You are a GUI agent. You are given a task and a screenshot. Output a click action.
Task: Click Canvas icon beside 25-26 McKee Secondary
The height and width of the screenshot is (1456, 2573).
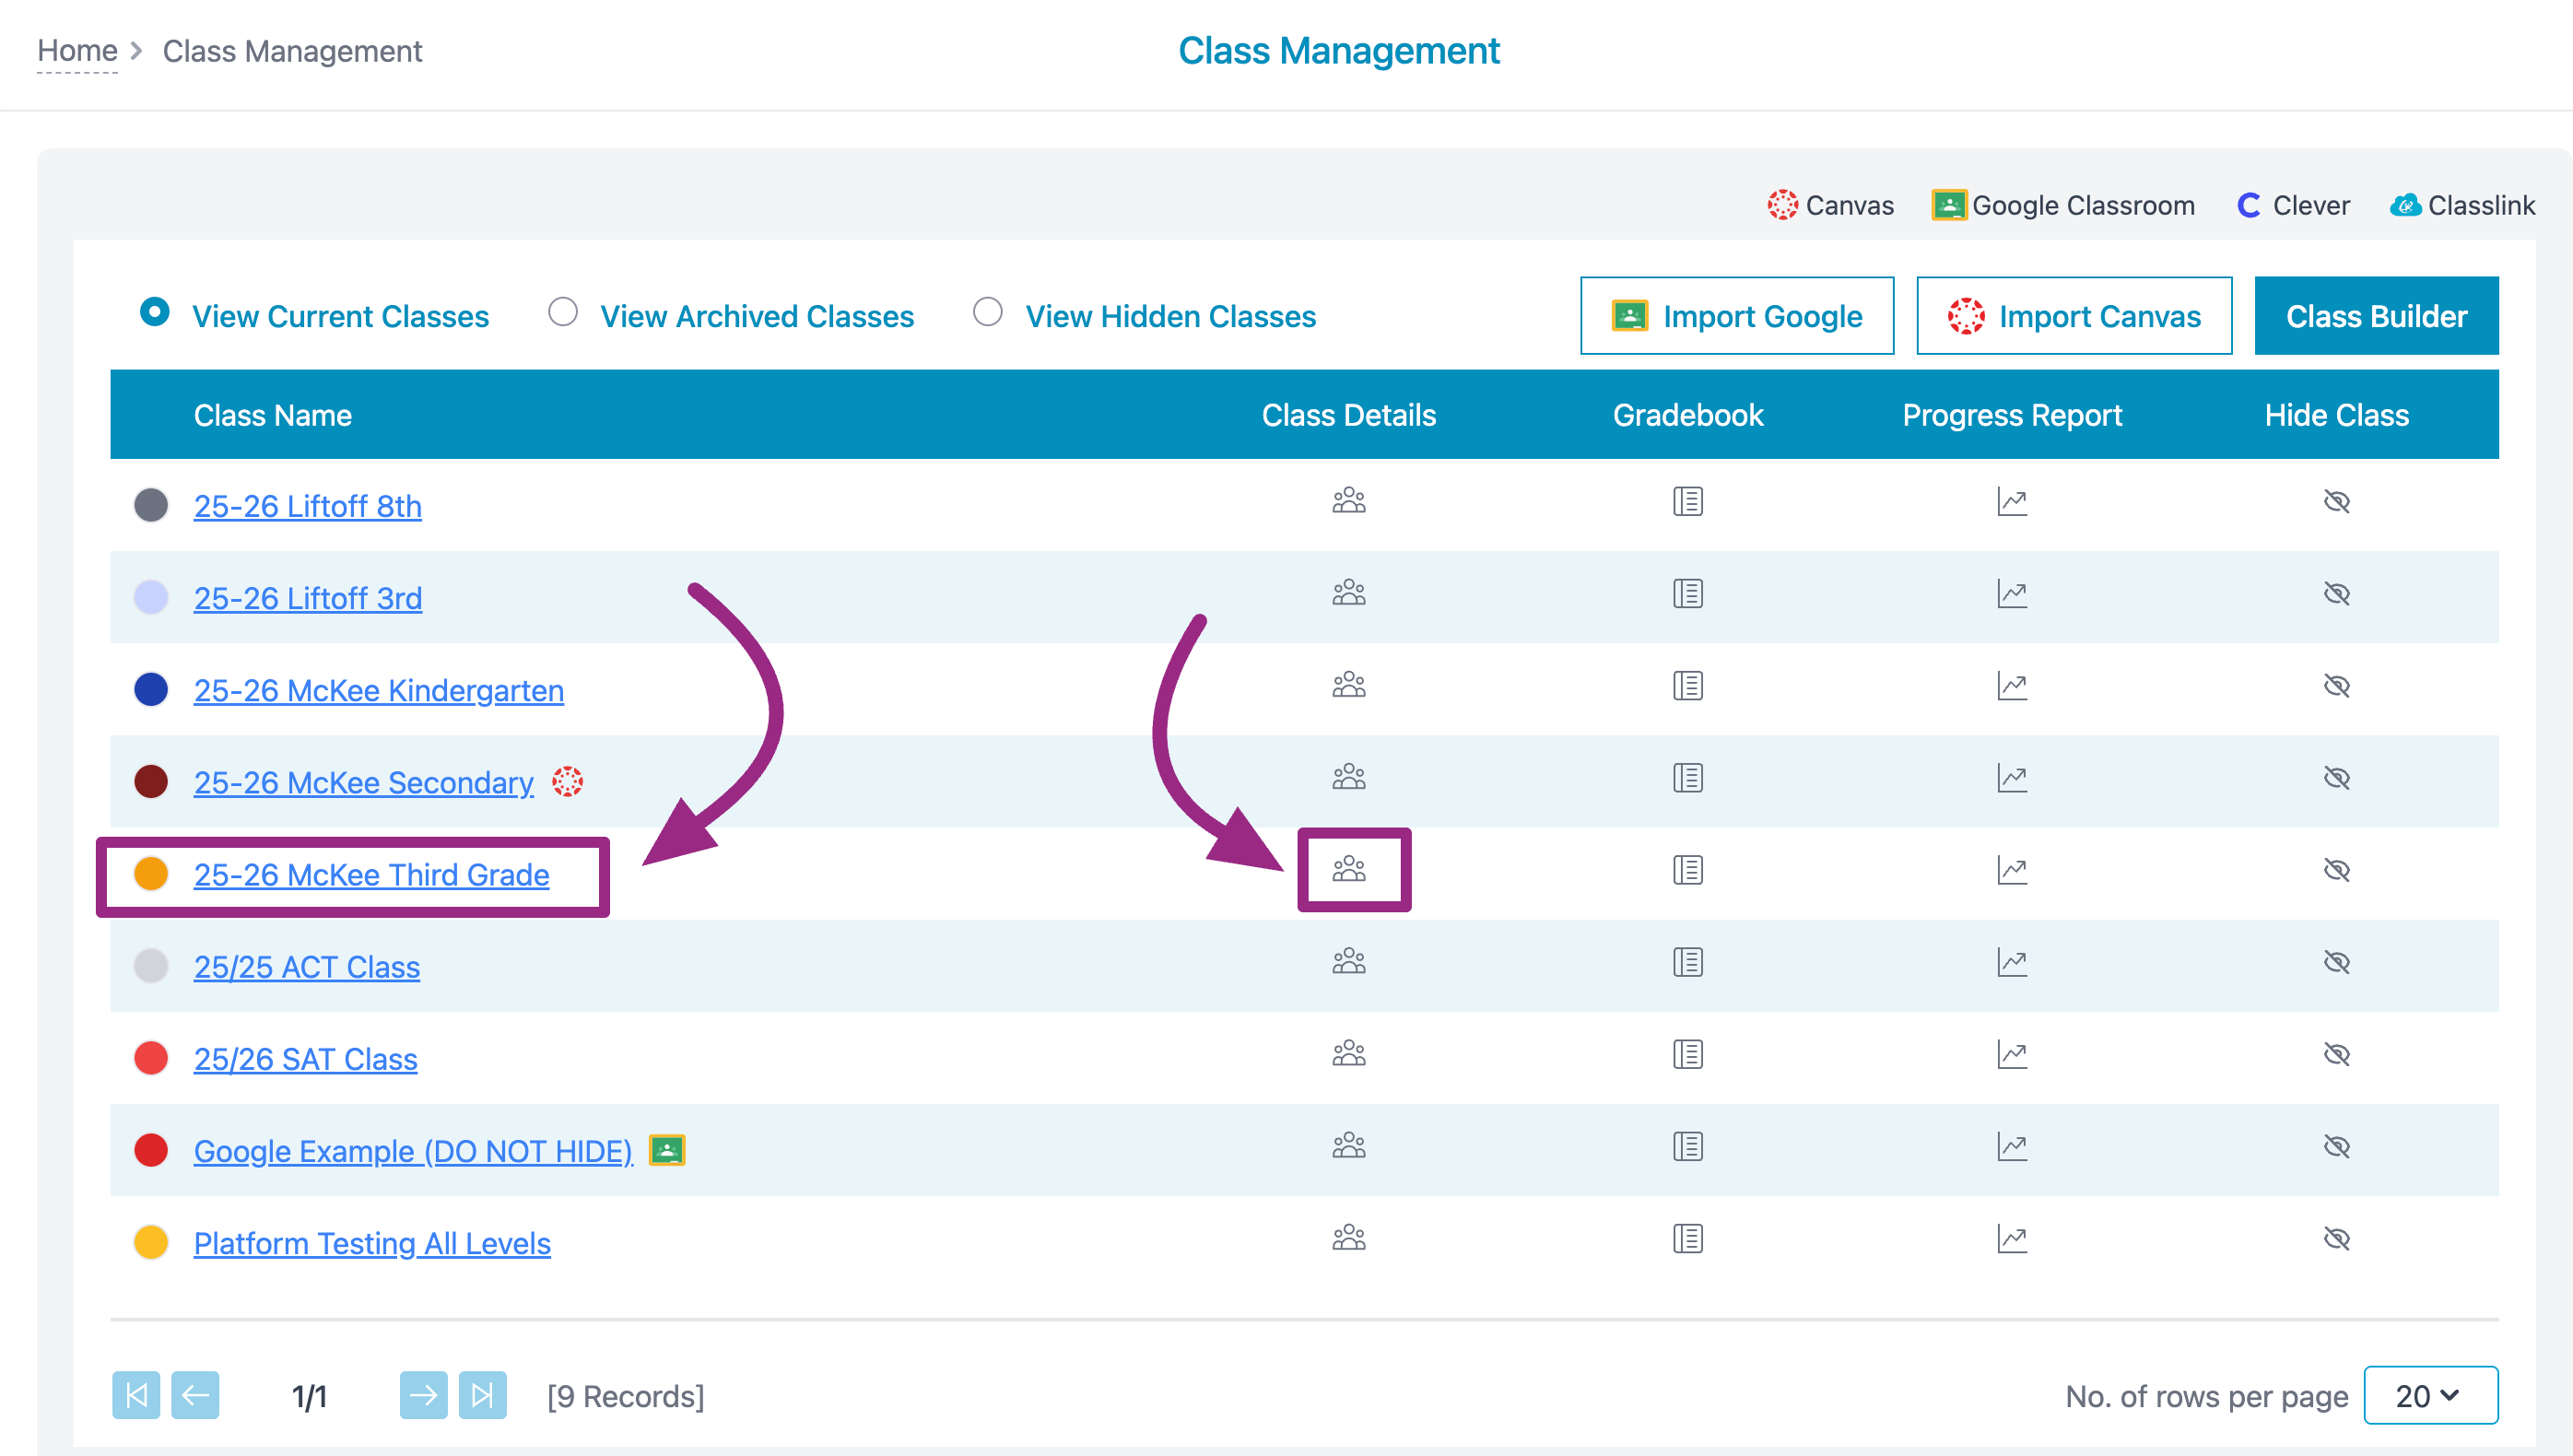pyautogui.click(x=567, y=781)
